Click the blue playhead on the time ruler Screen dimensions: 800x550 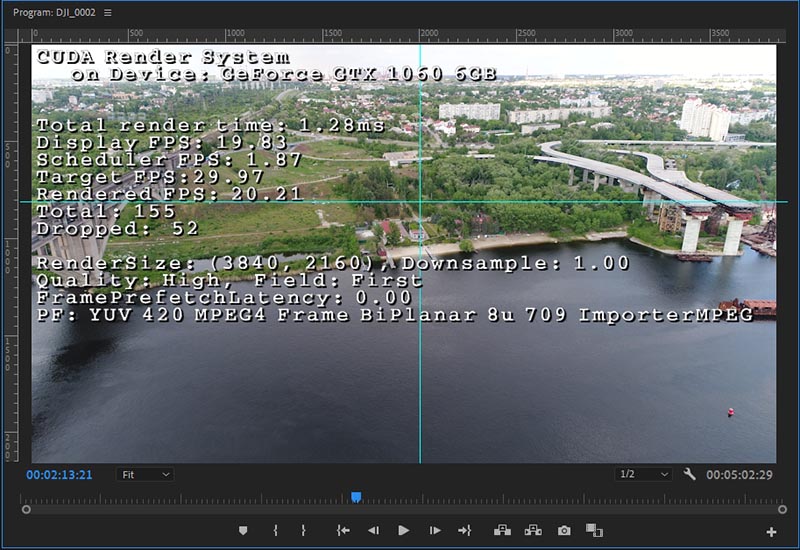(x=355, y=497)
